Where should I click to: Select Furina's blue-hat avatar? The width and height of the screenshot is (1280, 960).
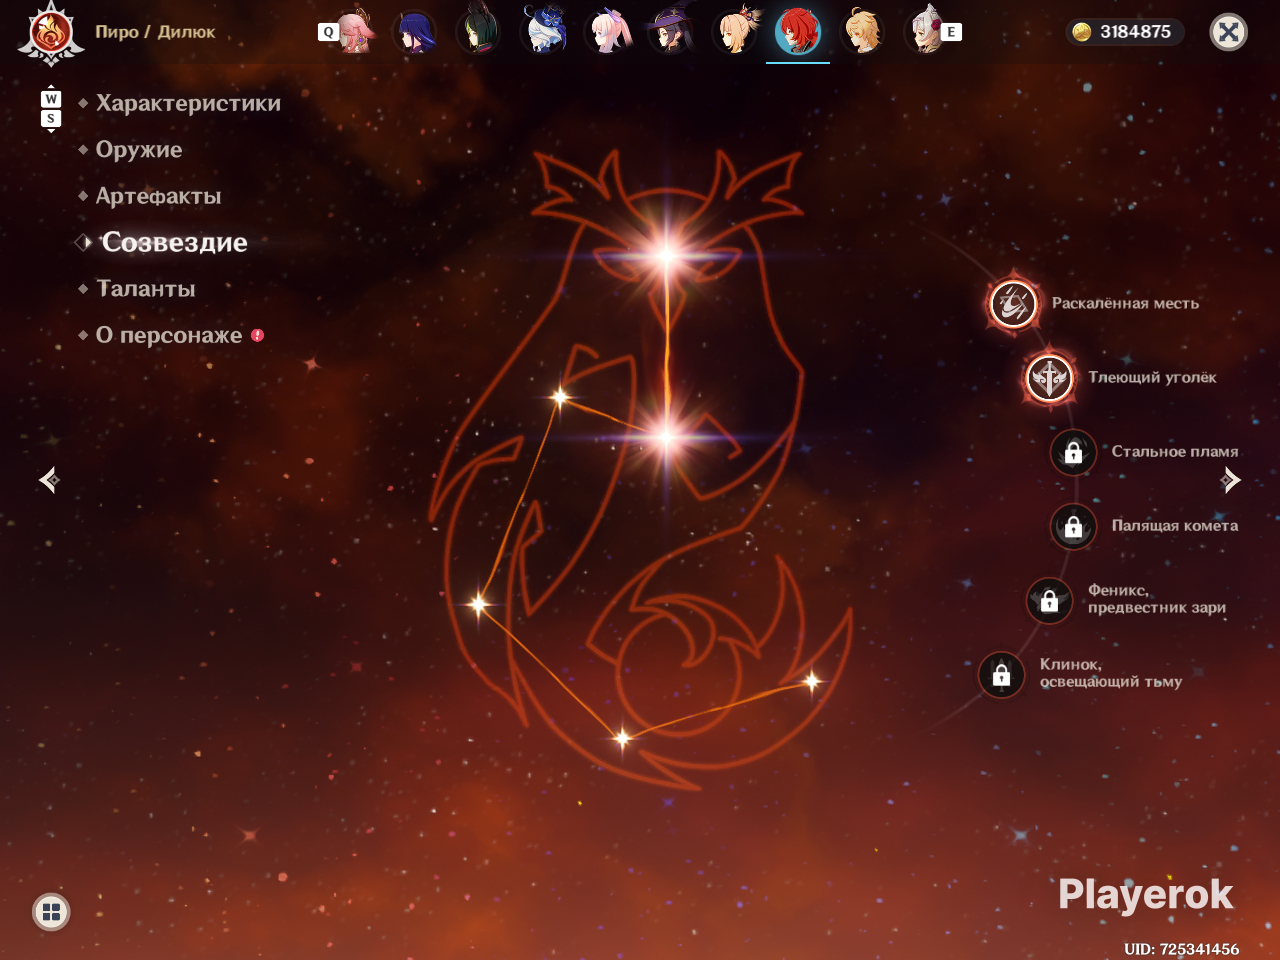(542, 32)
